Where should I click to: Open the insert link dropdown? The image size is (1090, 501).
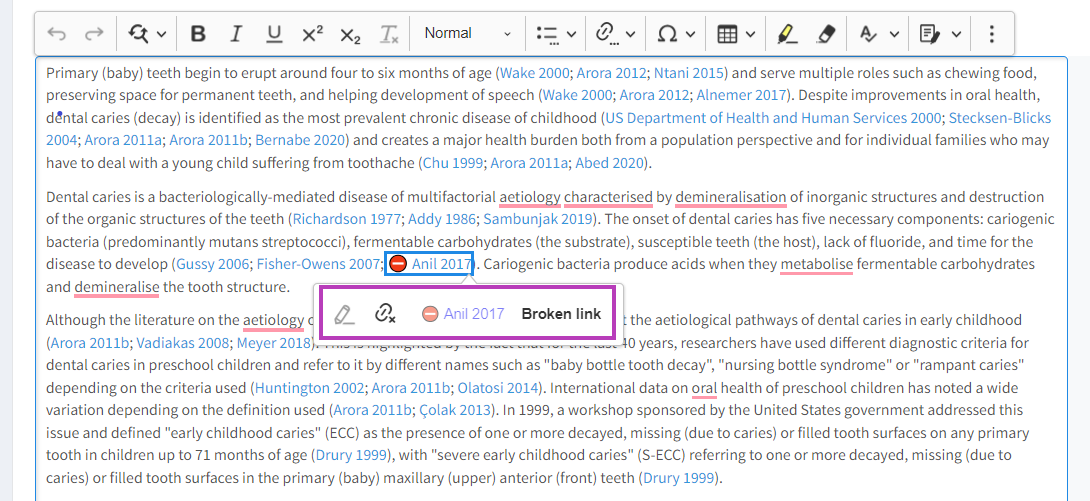[x=615, y=34]
